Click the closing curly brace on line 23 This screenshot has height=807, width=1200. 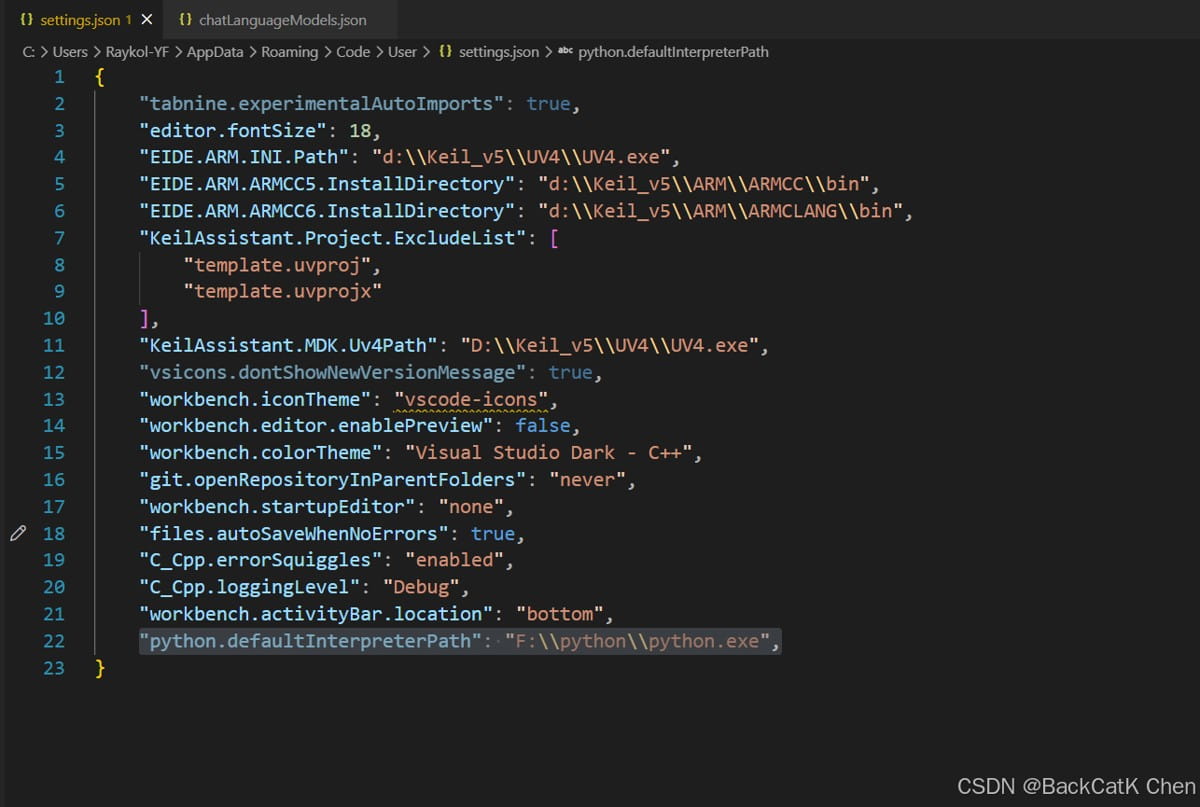(100, 668)
